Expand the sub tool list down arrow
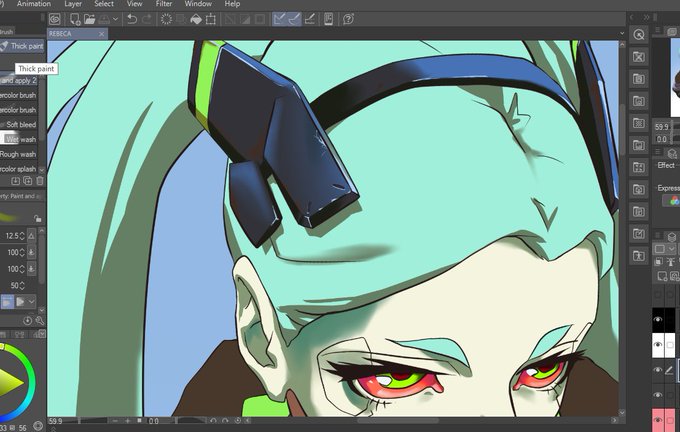680x432 pixels. coord(42,170)
